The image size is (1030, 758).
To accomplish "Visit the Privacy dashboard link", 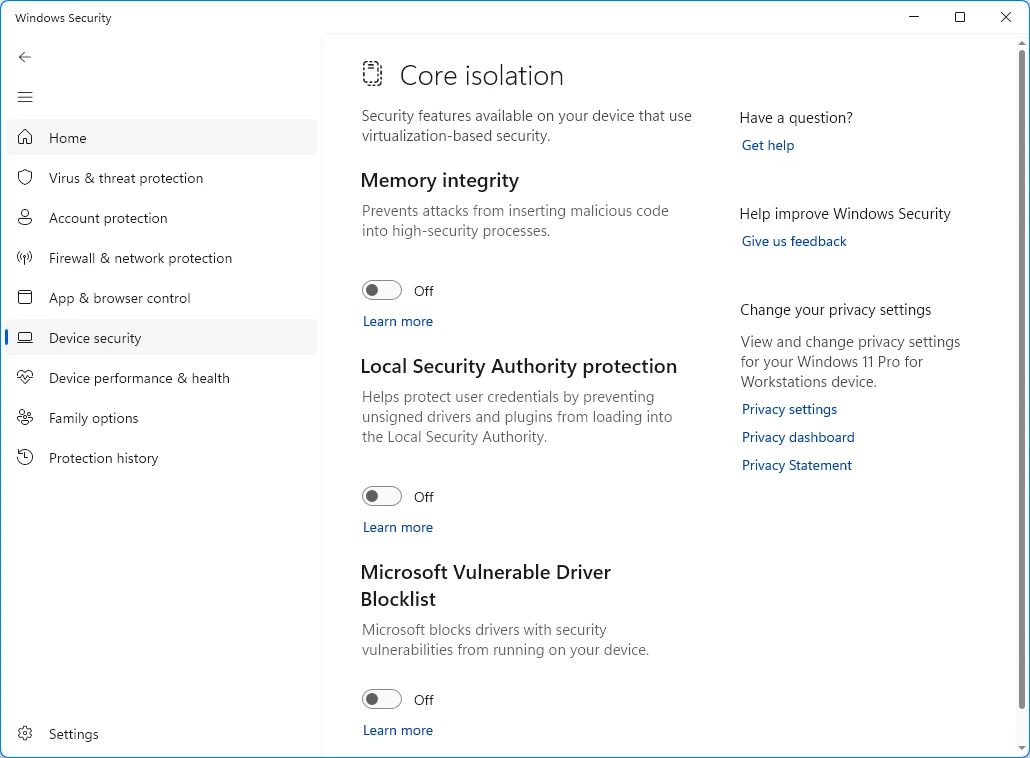I will (797, 437).
